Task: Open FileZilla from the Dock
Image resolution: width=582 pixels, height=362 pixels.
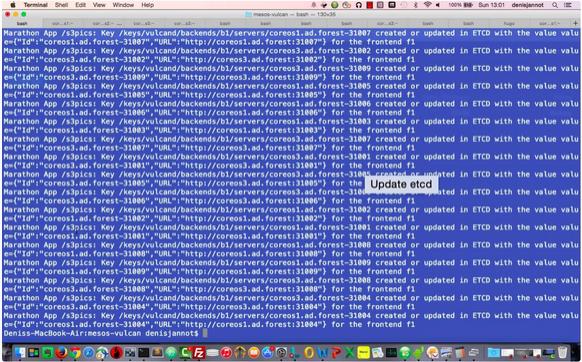Action: [x=199, y=352]
